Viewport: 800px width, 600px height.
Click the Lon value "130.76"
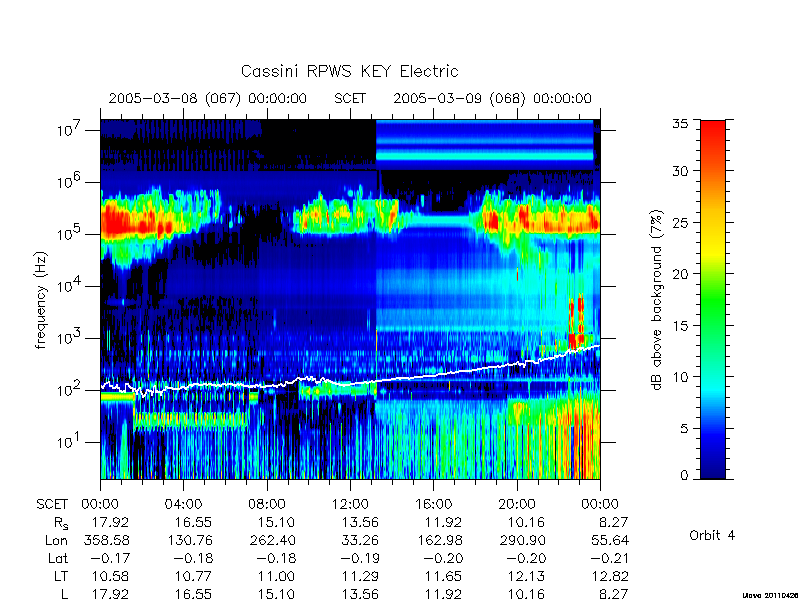click(191, 540)
